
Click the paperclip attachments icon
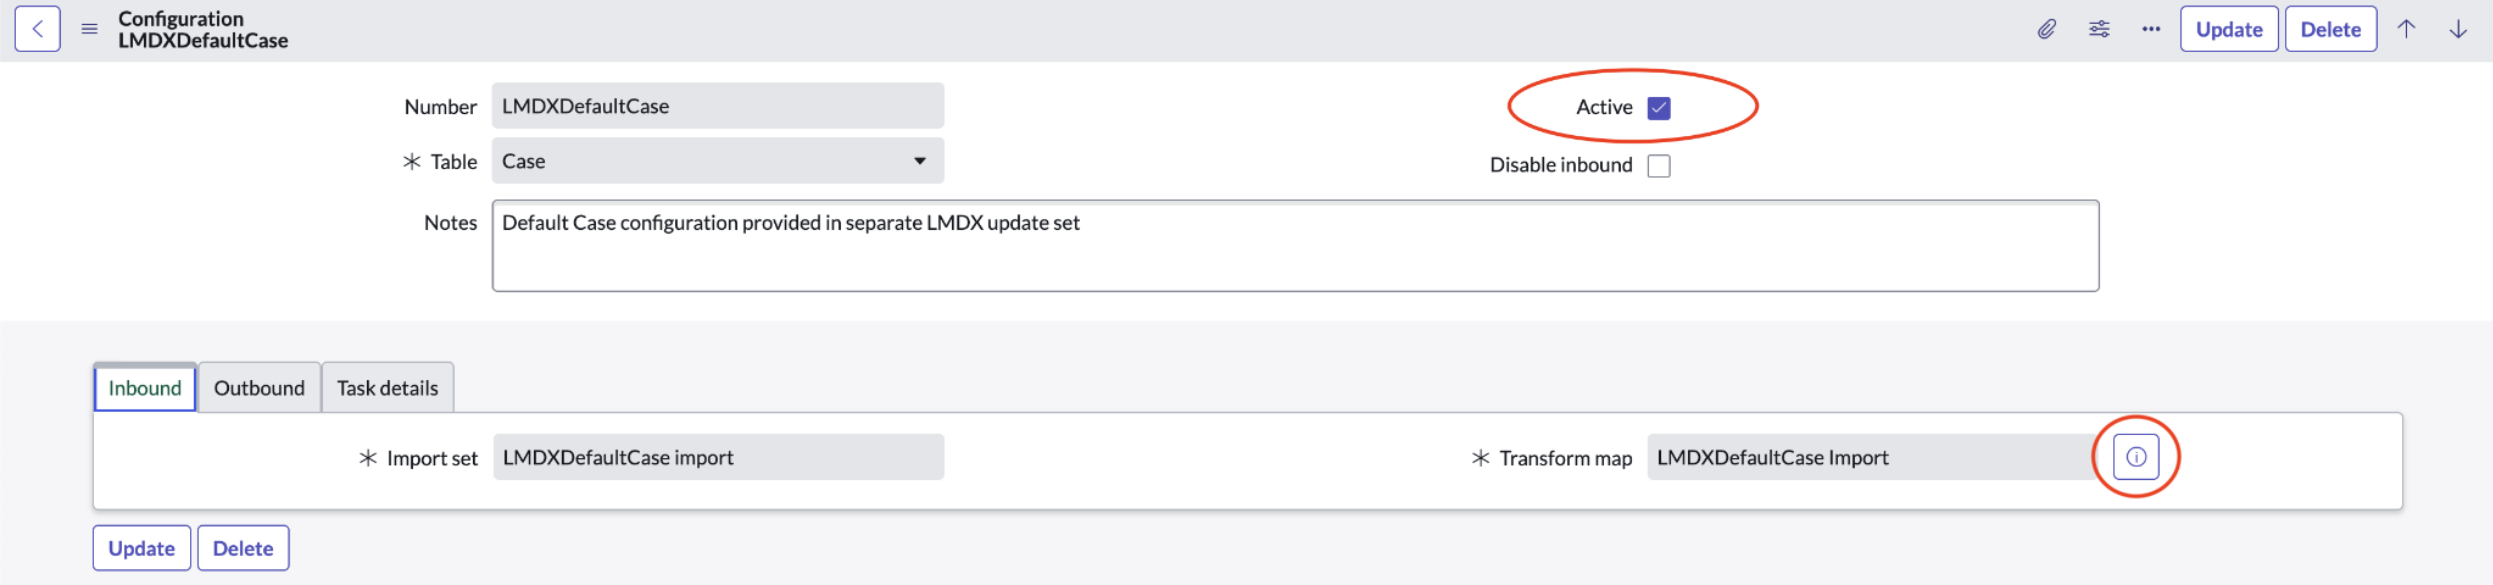[x=2047, y=29]
